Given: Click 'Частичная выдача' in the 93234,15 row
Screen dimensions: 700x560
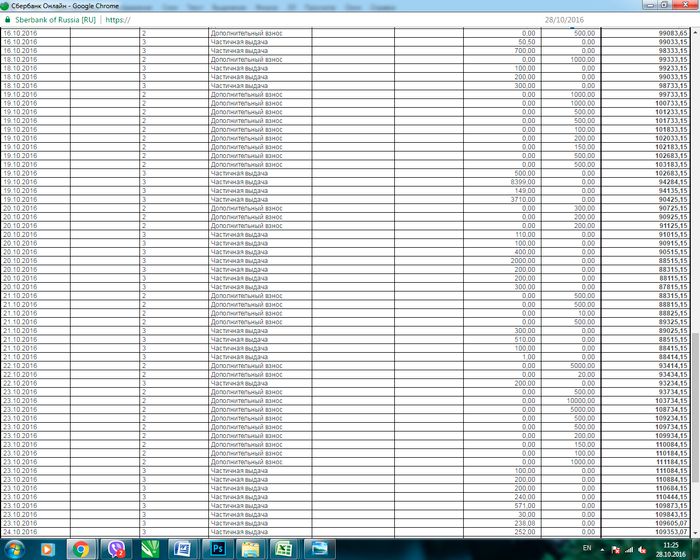Looking at the screenshot, I should point(239,383).
